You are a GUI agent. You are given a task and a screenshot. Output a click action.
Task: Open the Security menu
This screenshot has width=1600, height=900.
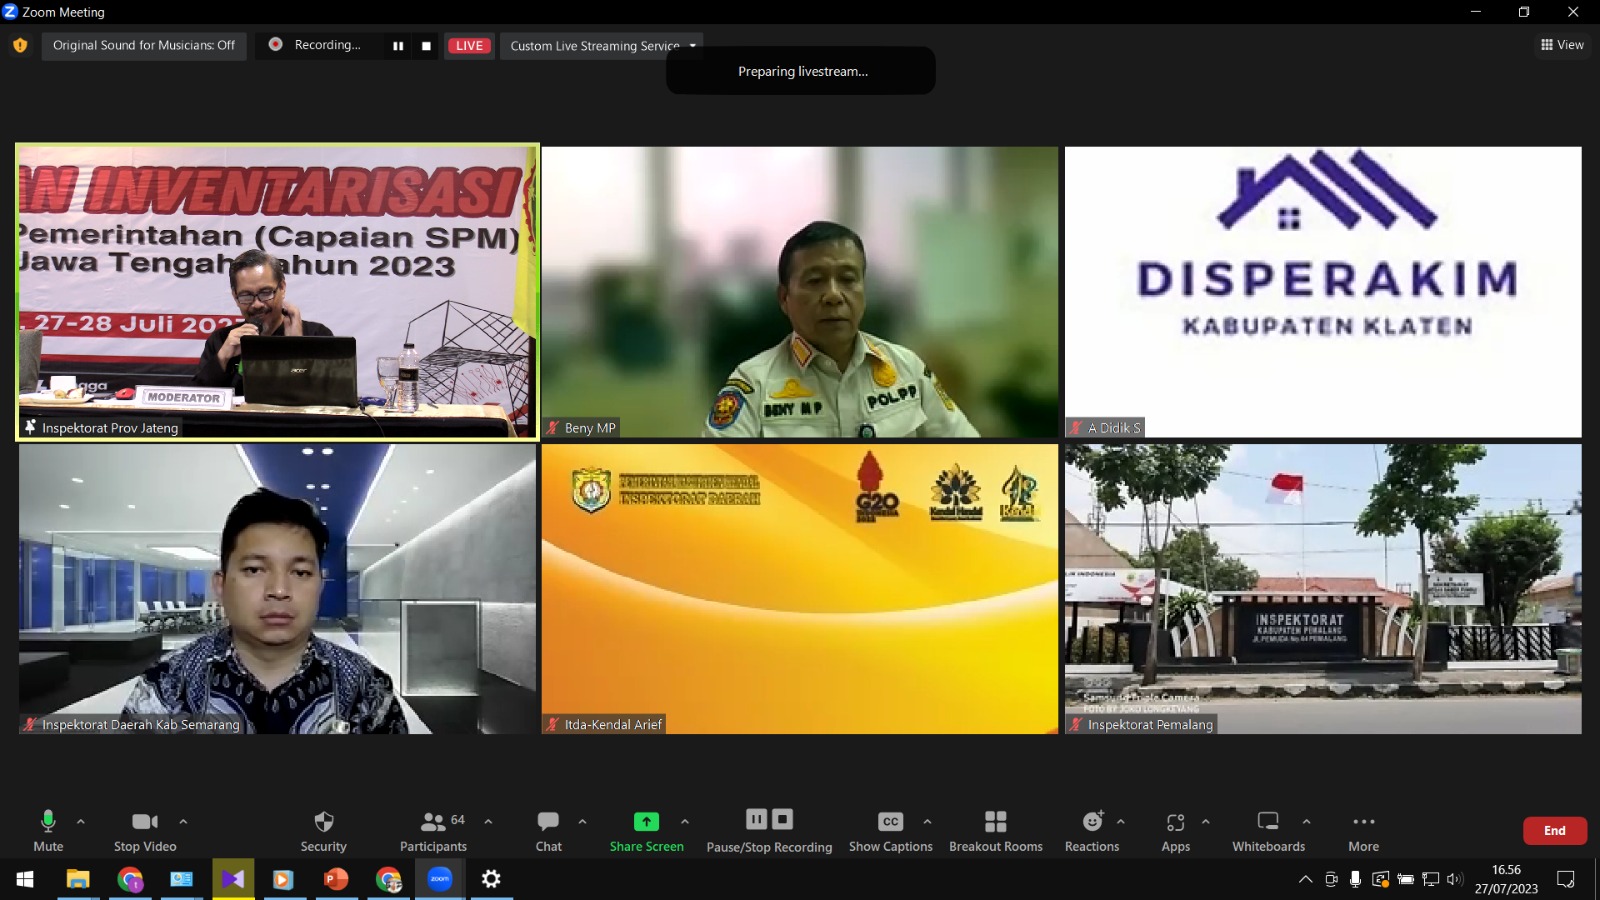point(323,831)
